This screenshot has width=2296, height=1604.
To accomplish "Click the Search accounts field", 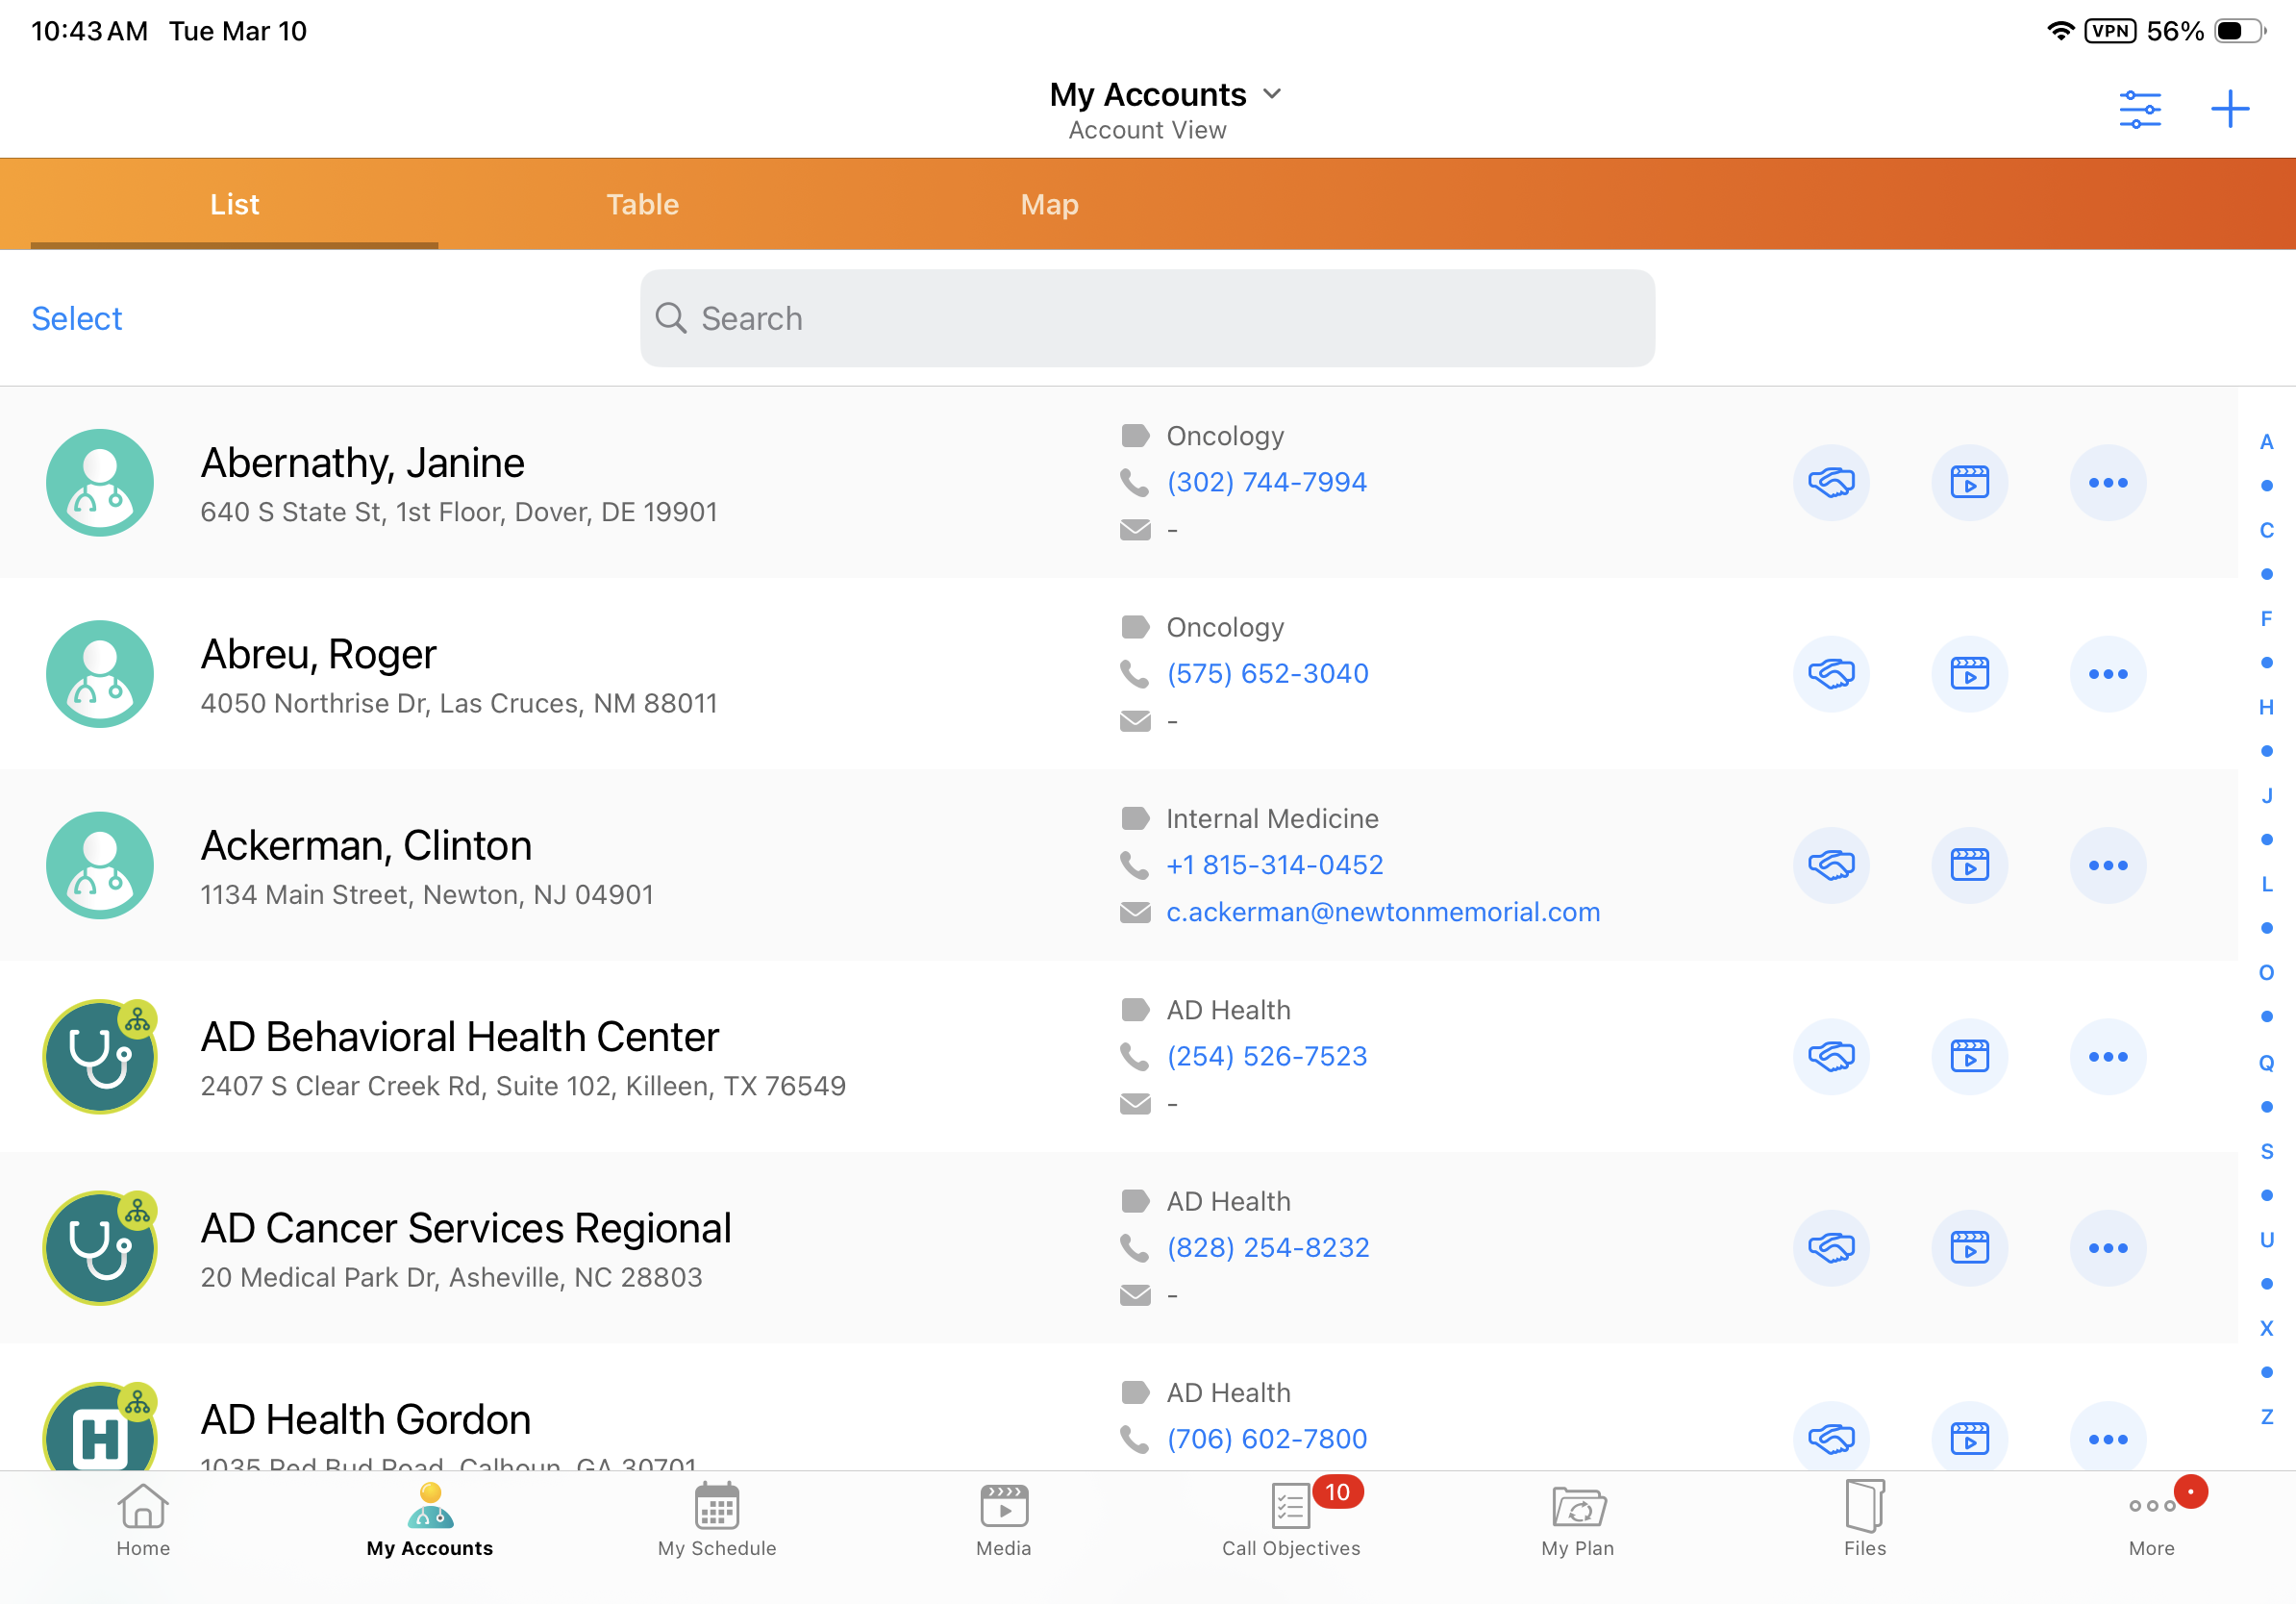I will coord(1146,318).
